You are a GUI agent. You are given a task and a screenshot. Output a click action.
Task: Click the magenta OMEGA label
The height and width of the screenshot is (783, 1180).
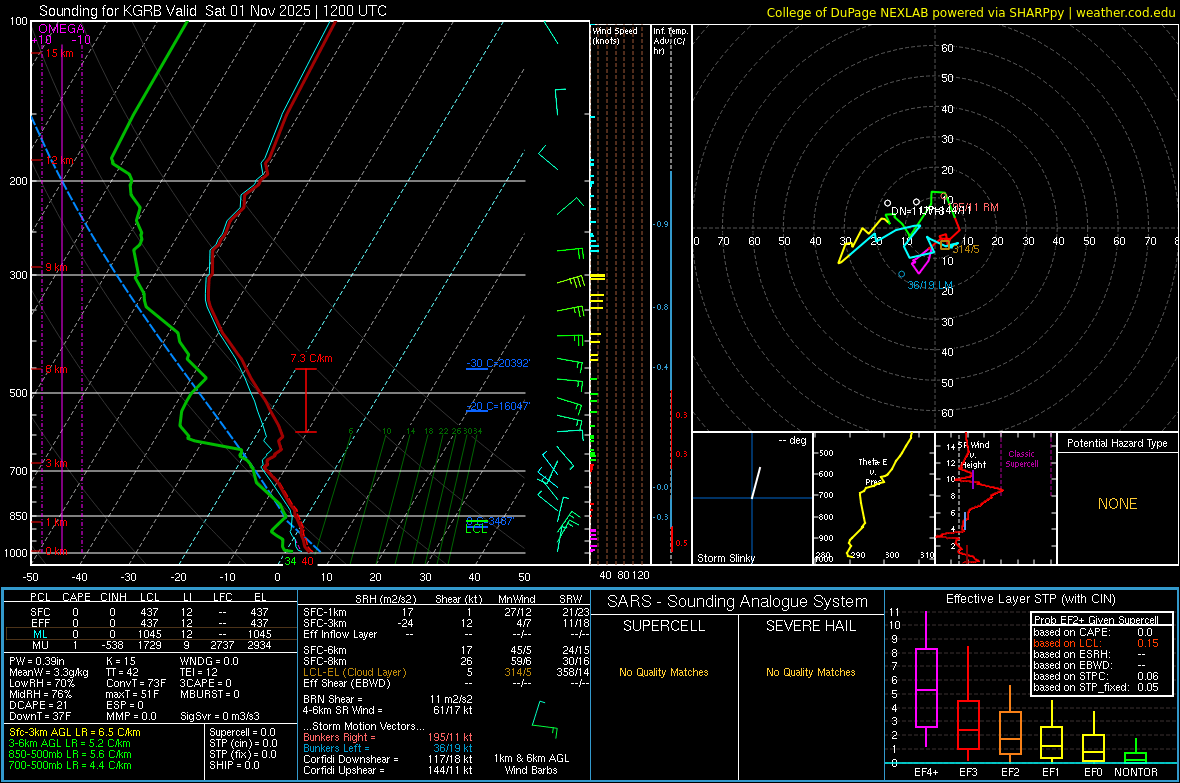[62, 29]
